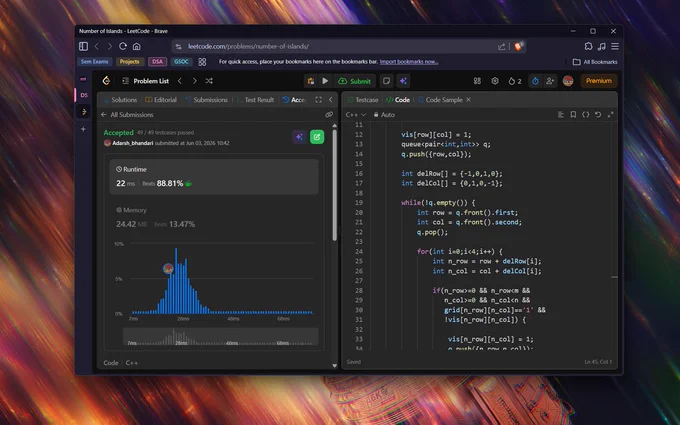This screenshot has width=680, height=425.
Task: Switch to the Submissions tab
Action: pos(206,100)
